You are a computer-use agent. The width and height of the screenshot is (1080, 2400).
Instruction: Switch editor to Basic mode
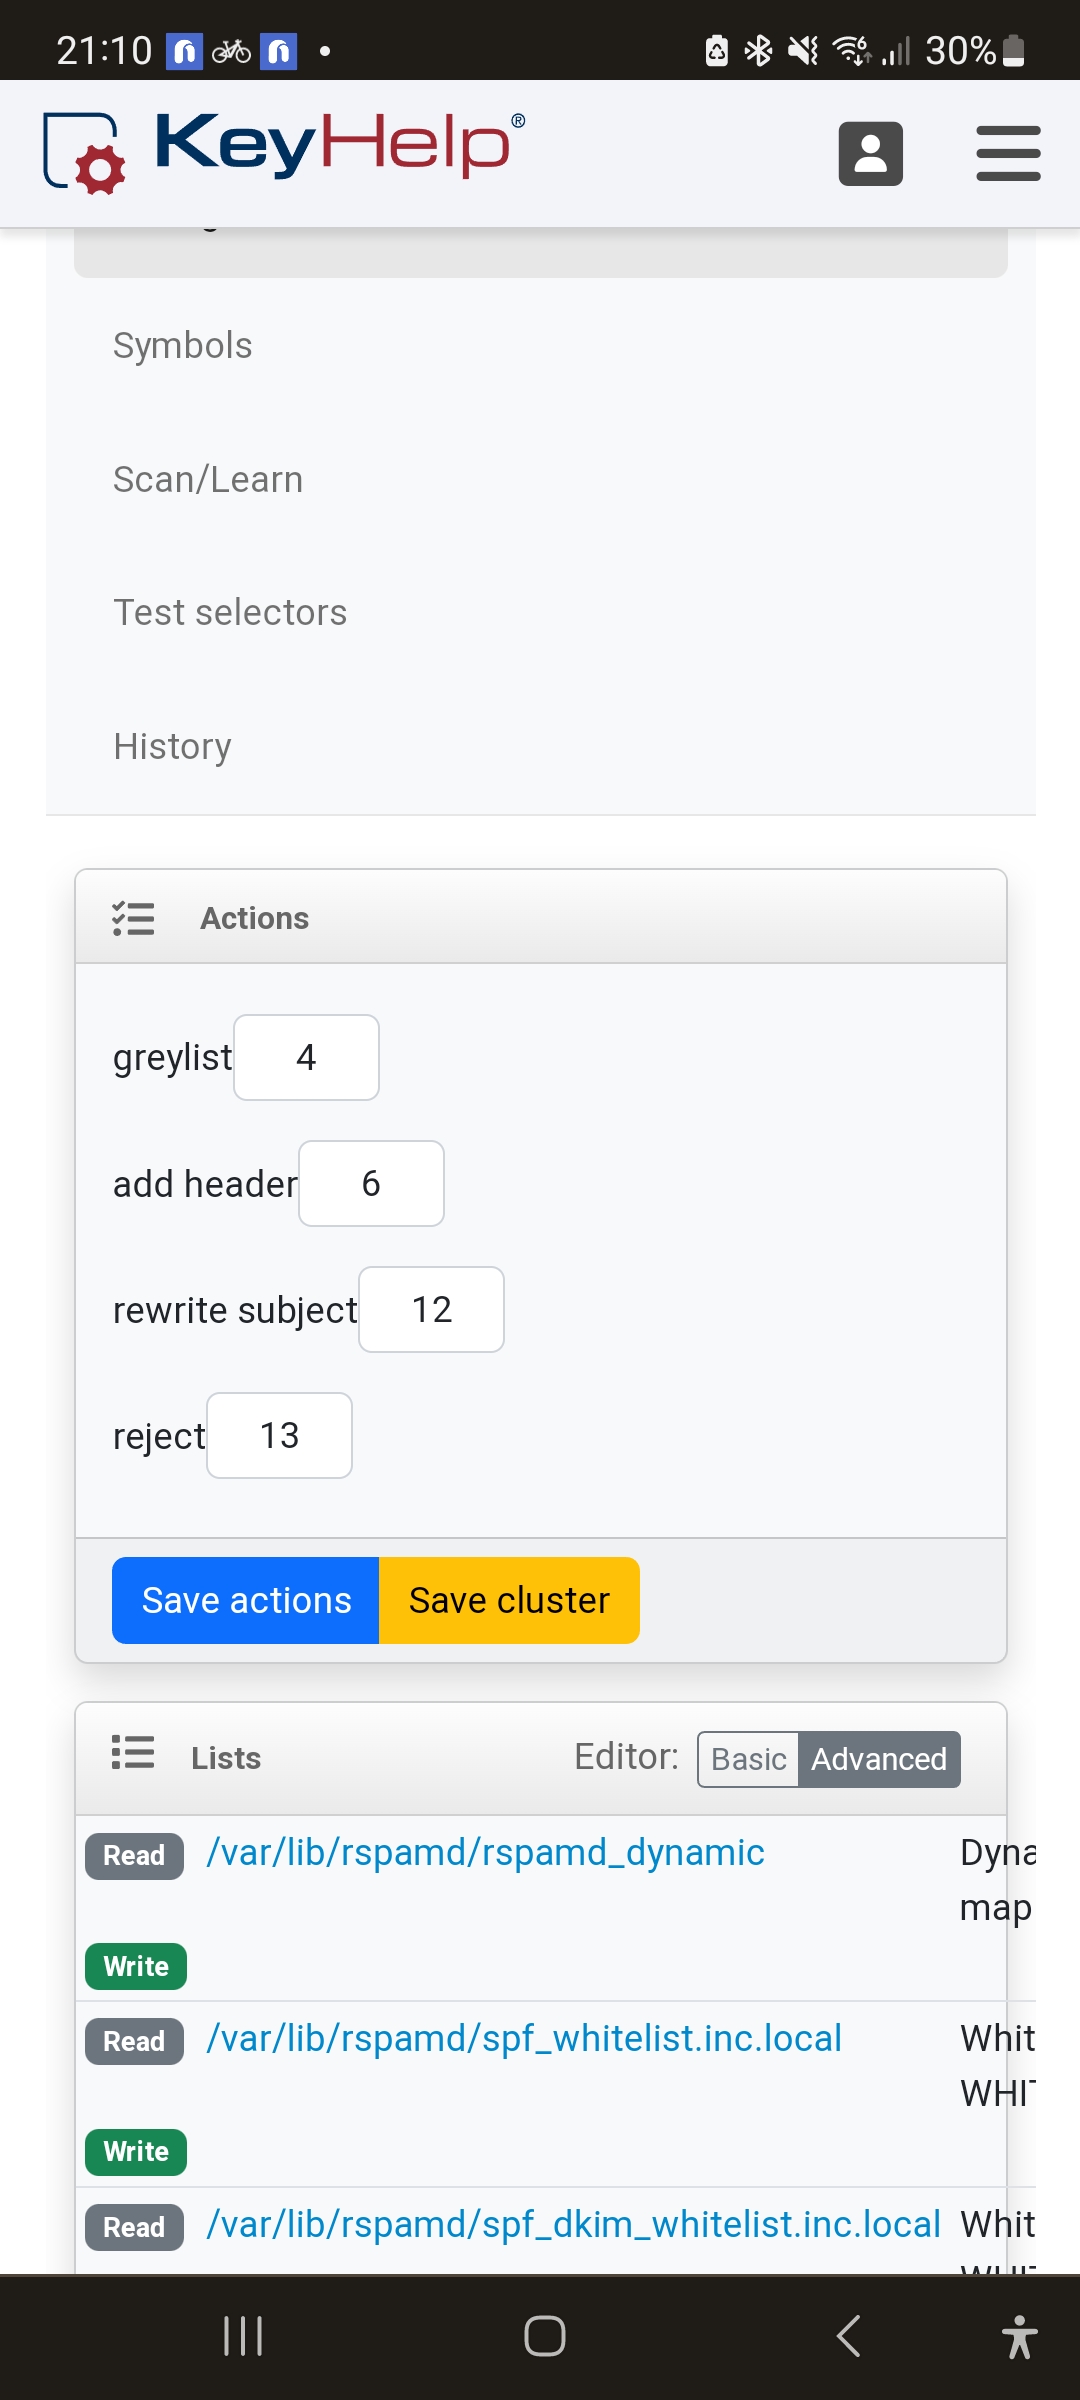coord(748,1759)
